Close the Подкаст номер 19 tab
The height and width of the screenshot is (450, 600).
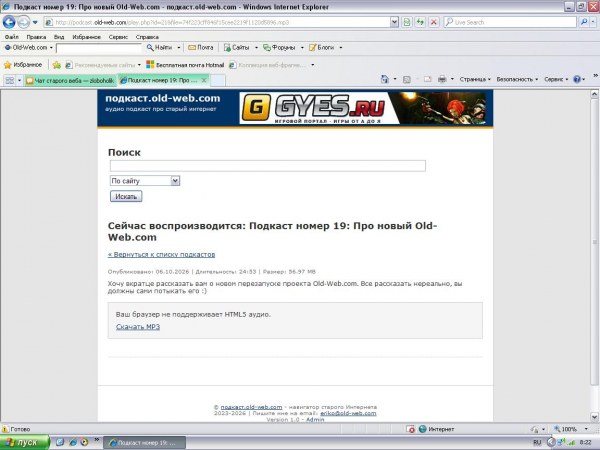[204, 80]
